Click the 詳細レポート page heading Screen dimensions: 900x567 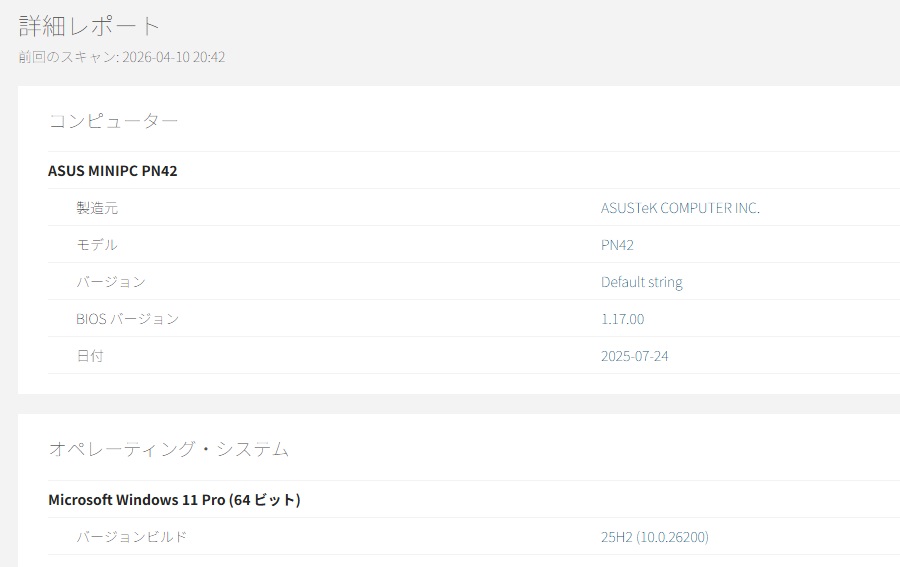click(x=90, y=26)
